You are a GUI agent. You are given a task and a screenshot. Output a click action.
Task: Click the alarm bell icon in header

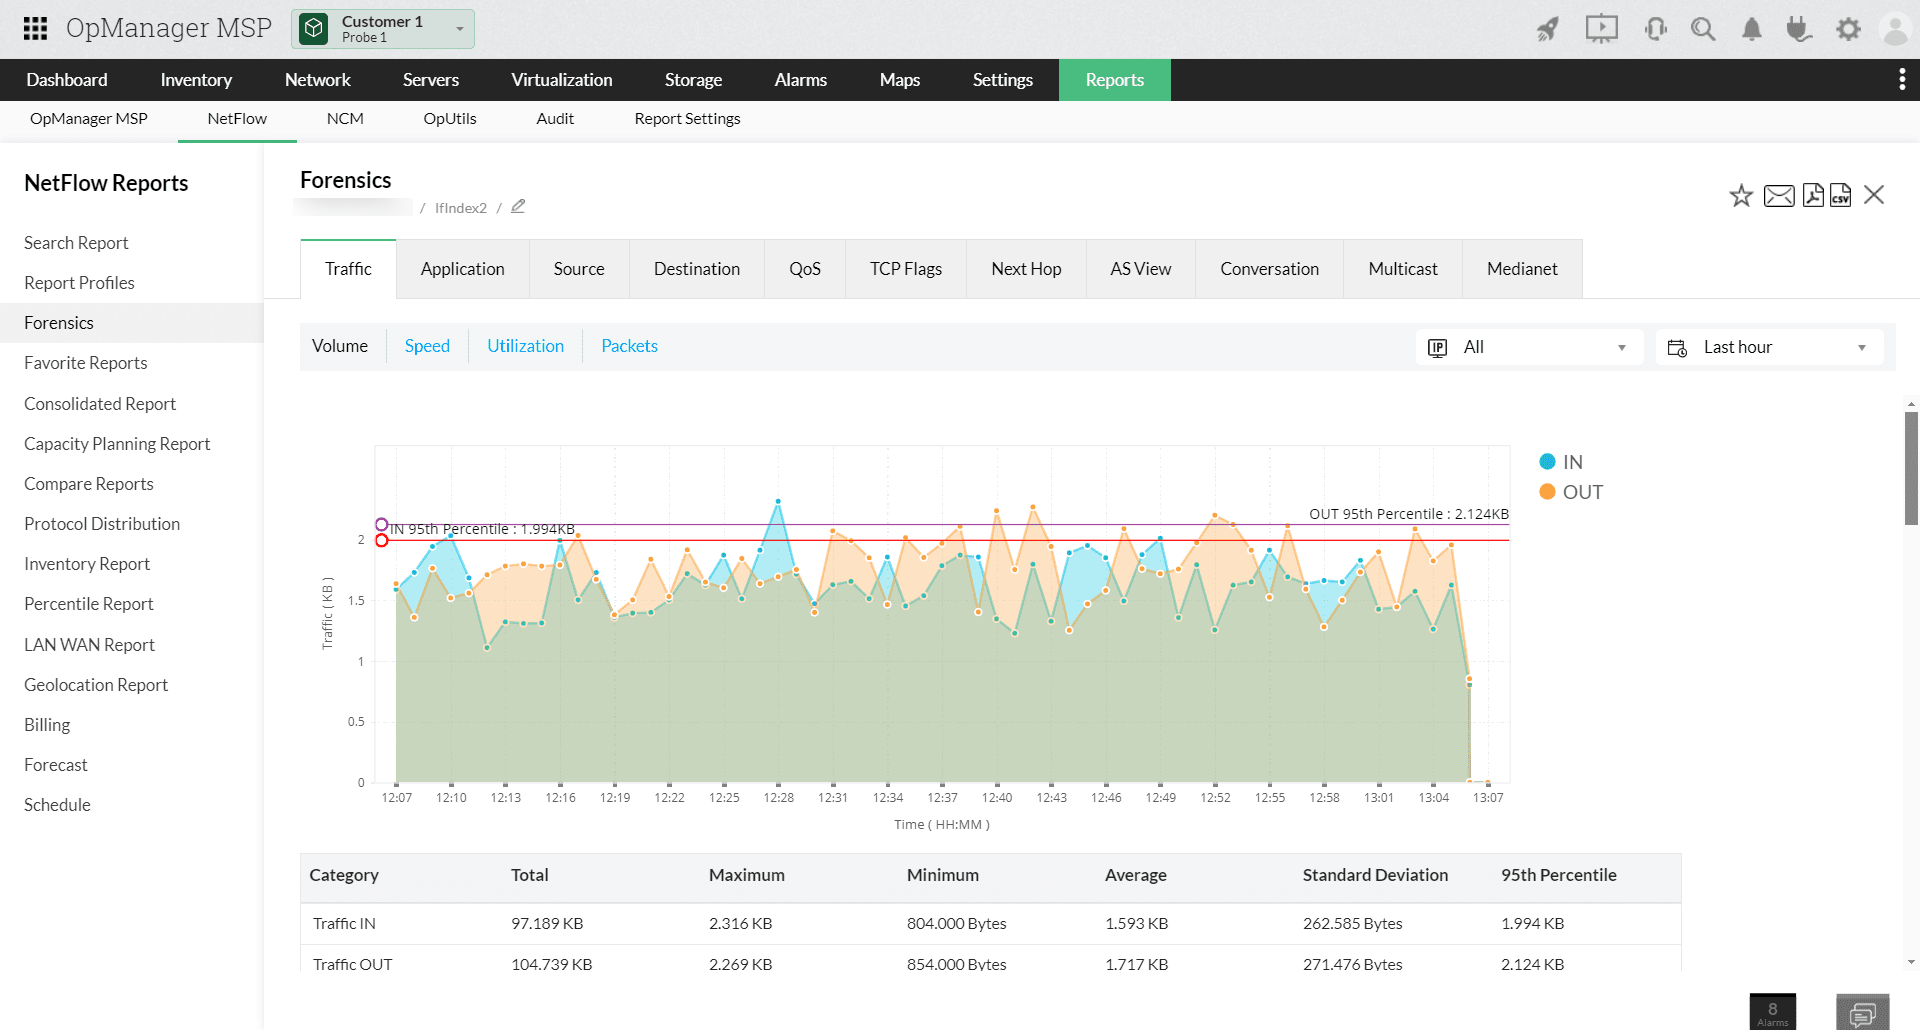(1751, 29)
